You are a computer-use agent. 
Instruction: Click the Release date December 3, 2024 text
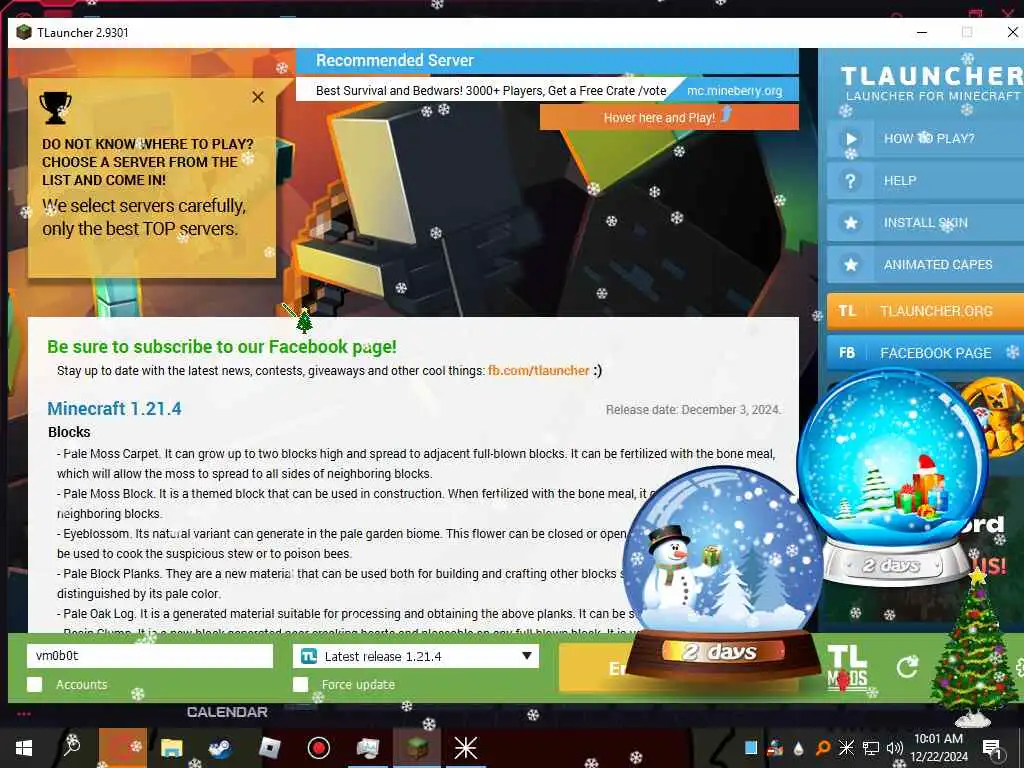pos(693,409)
